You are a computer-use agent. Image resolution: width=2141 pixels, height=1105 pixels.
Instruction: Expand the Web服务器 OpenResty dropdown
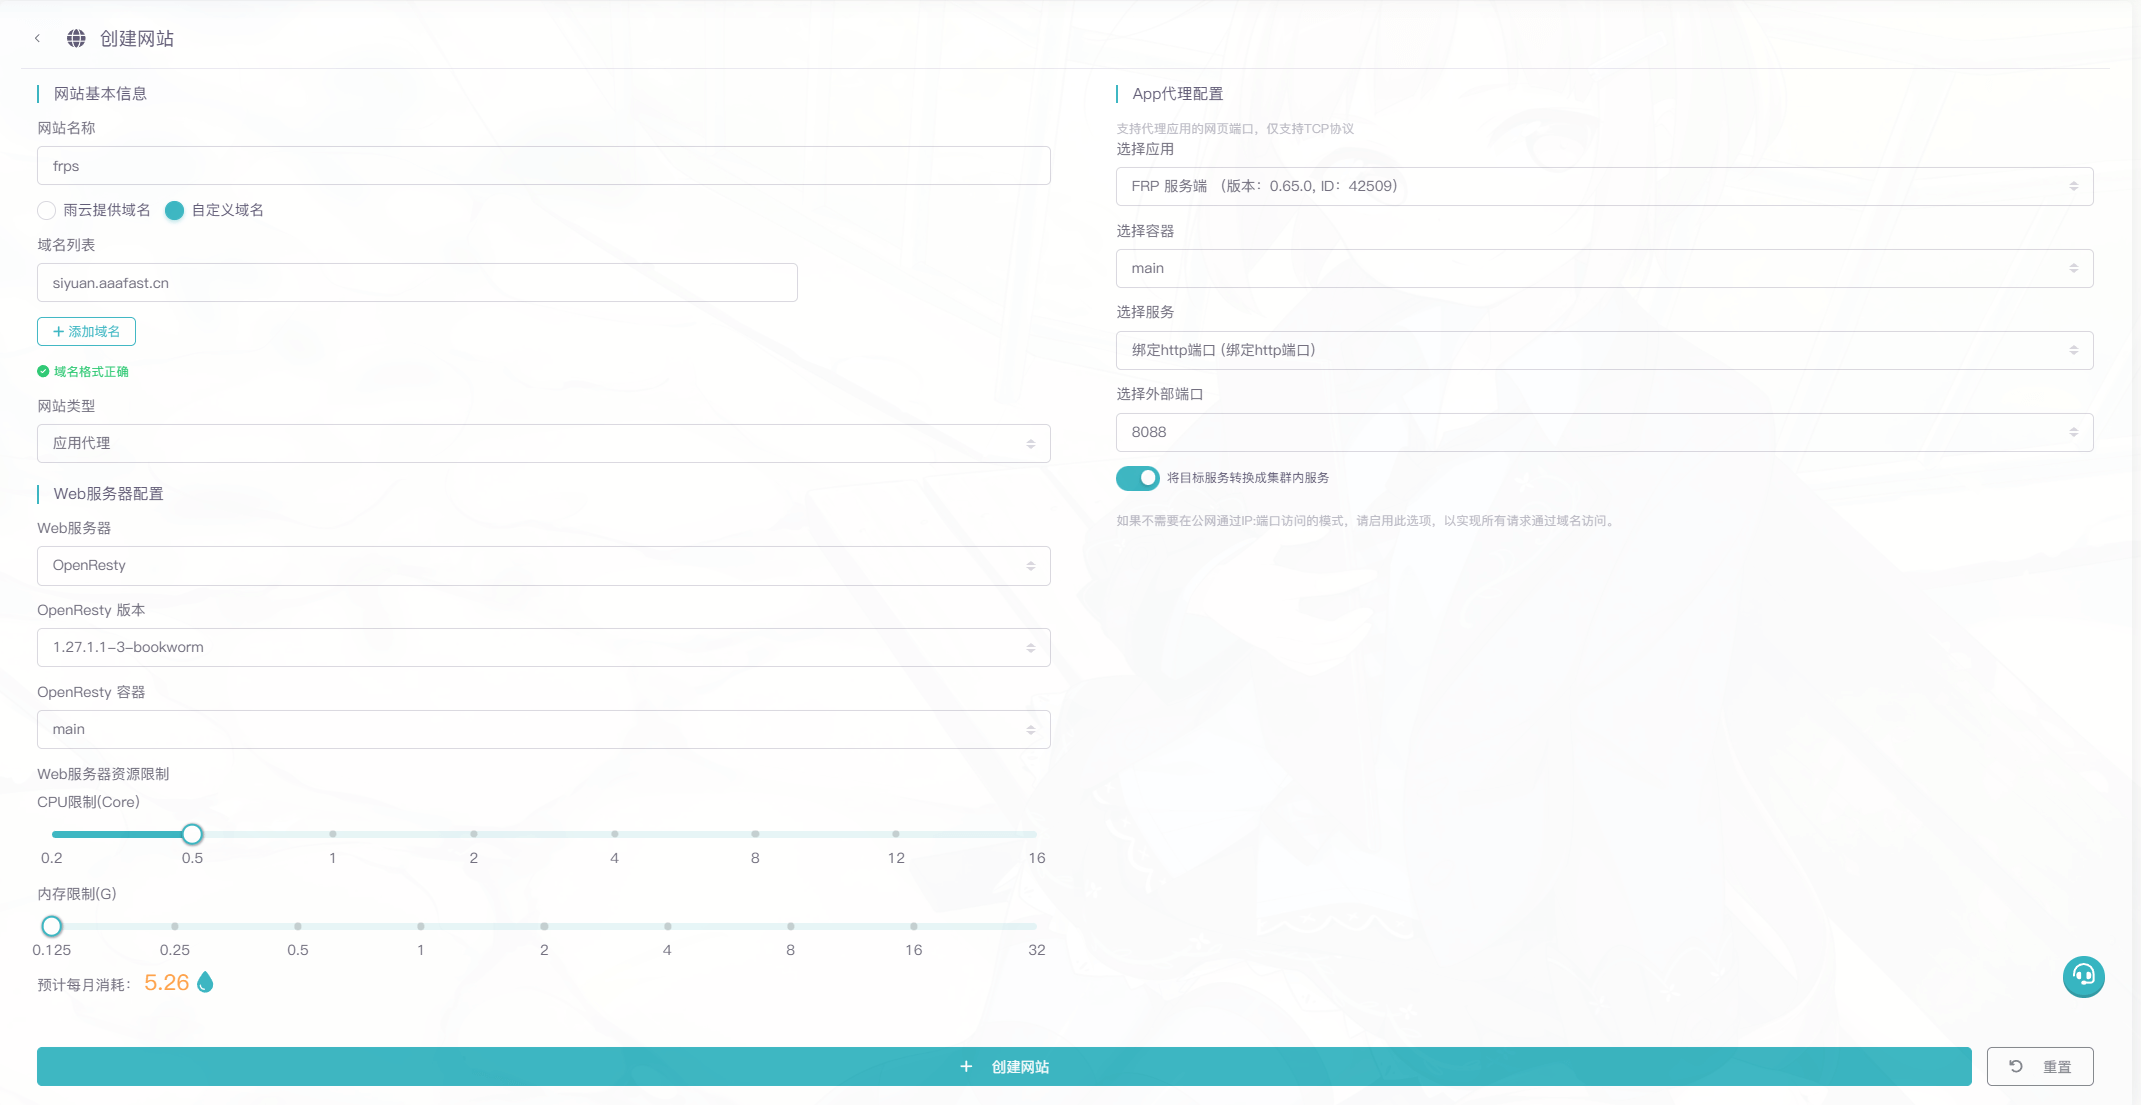[543, 566]
